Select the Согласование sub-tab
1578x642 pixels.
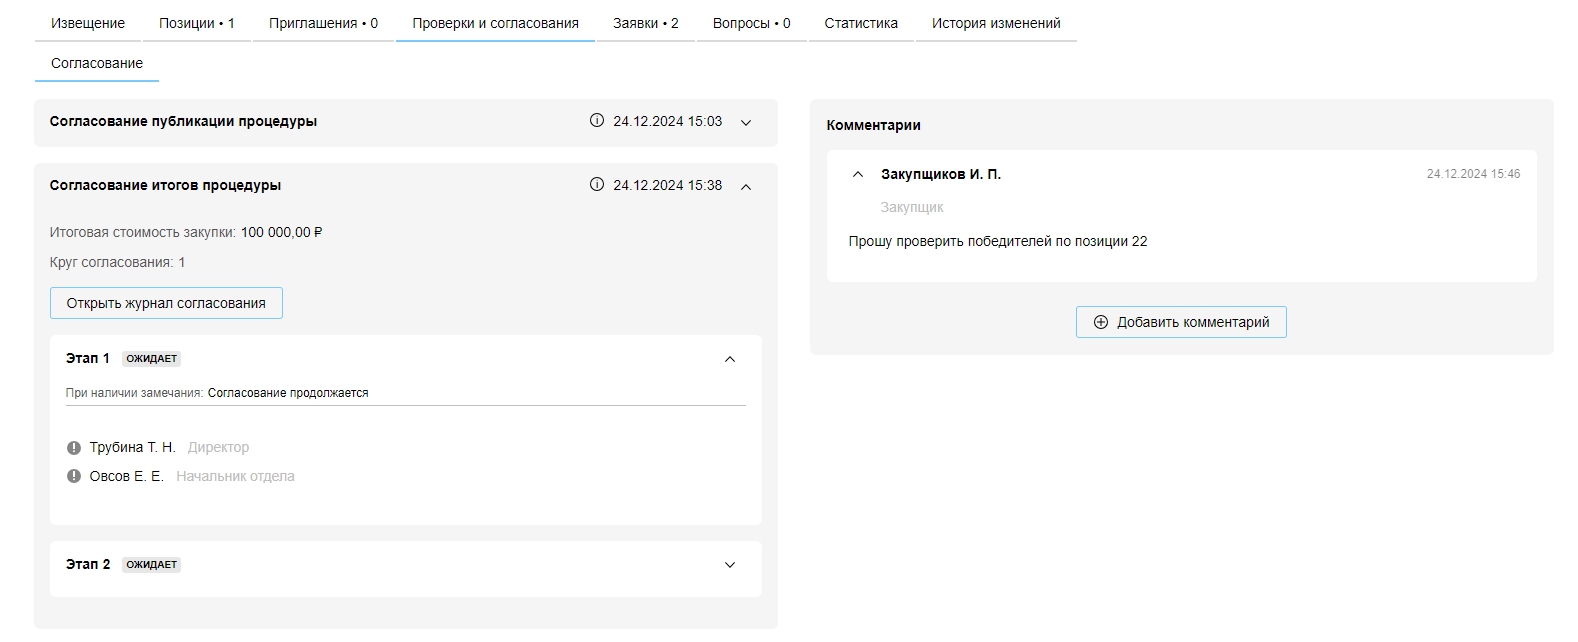tap(97, 63)
